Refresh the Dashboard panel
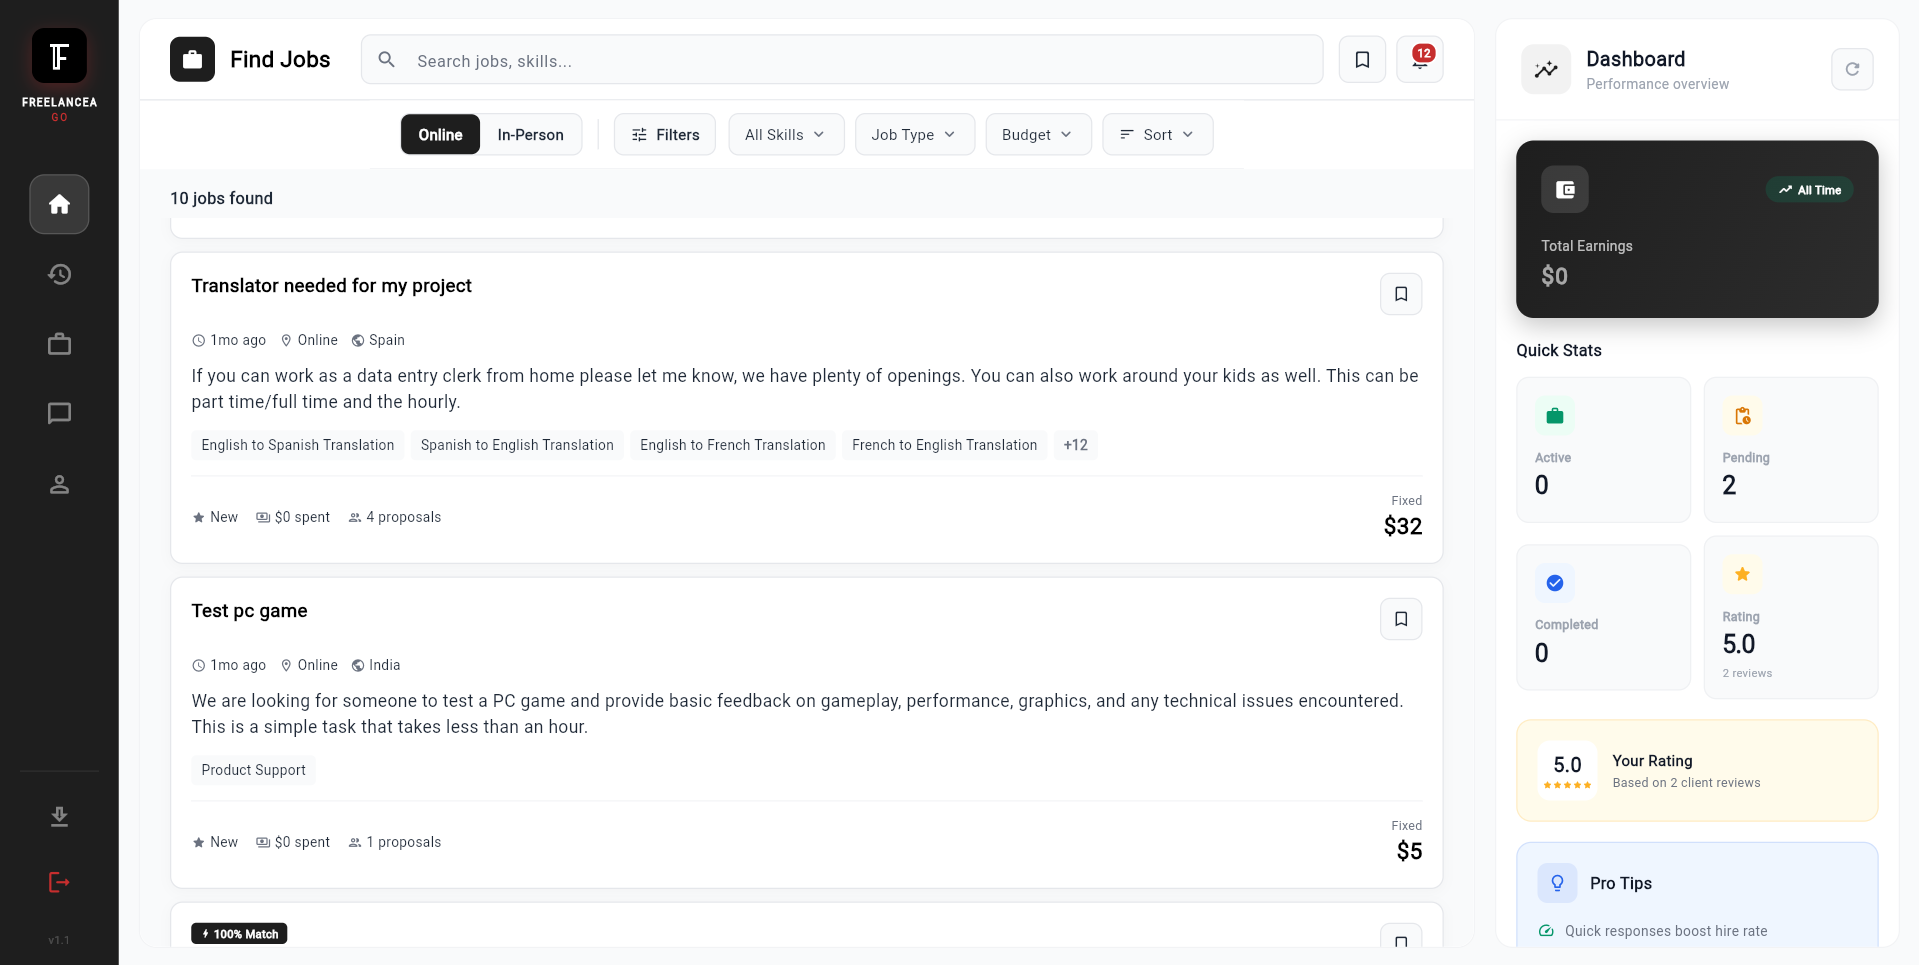Screen dimensions: 1919x965 click(1853, 68)
